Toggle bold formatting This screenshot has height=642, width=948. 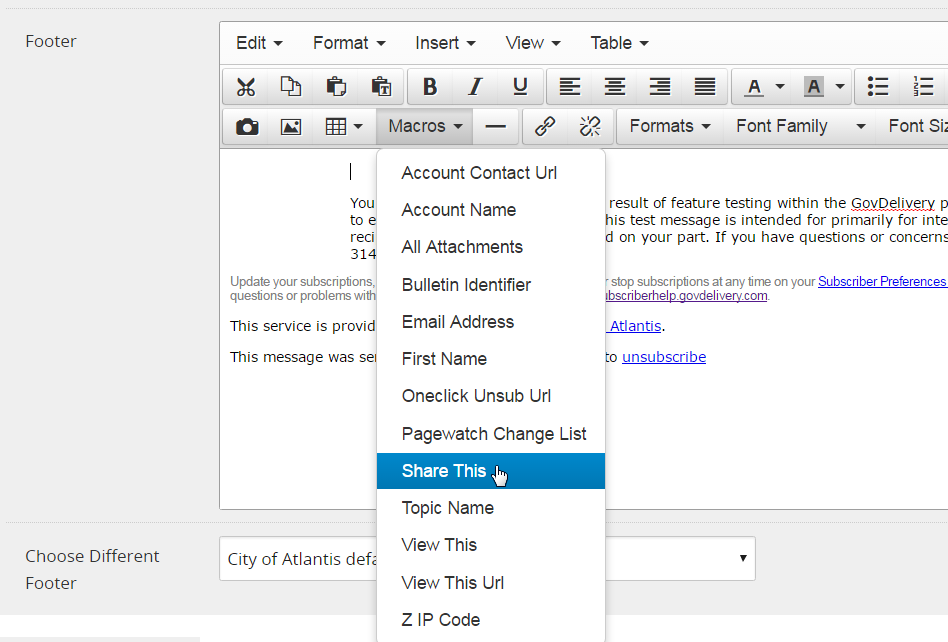(430, 87)
